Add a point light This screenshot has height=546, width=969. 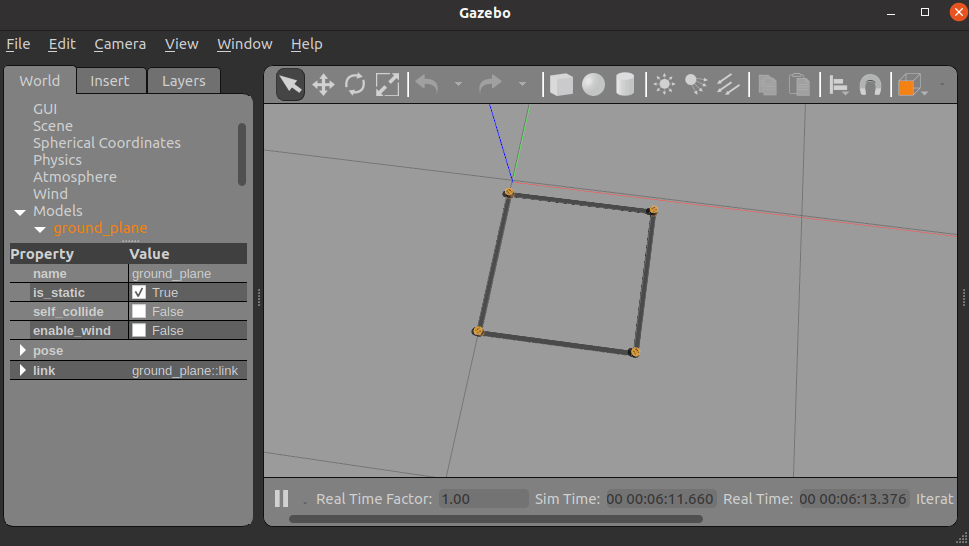pyautogui.click(x=664, y=85)
